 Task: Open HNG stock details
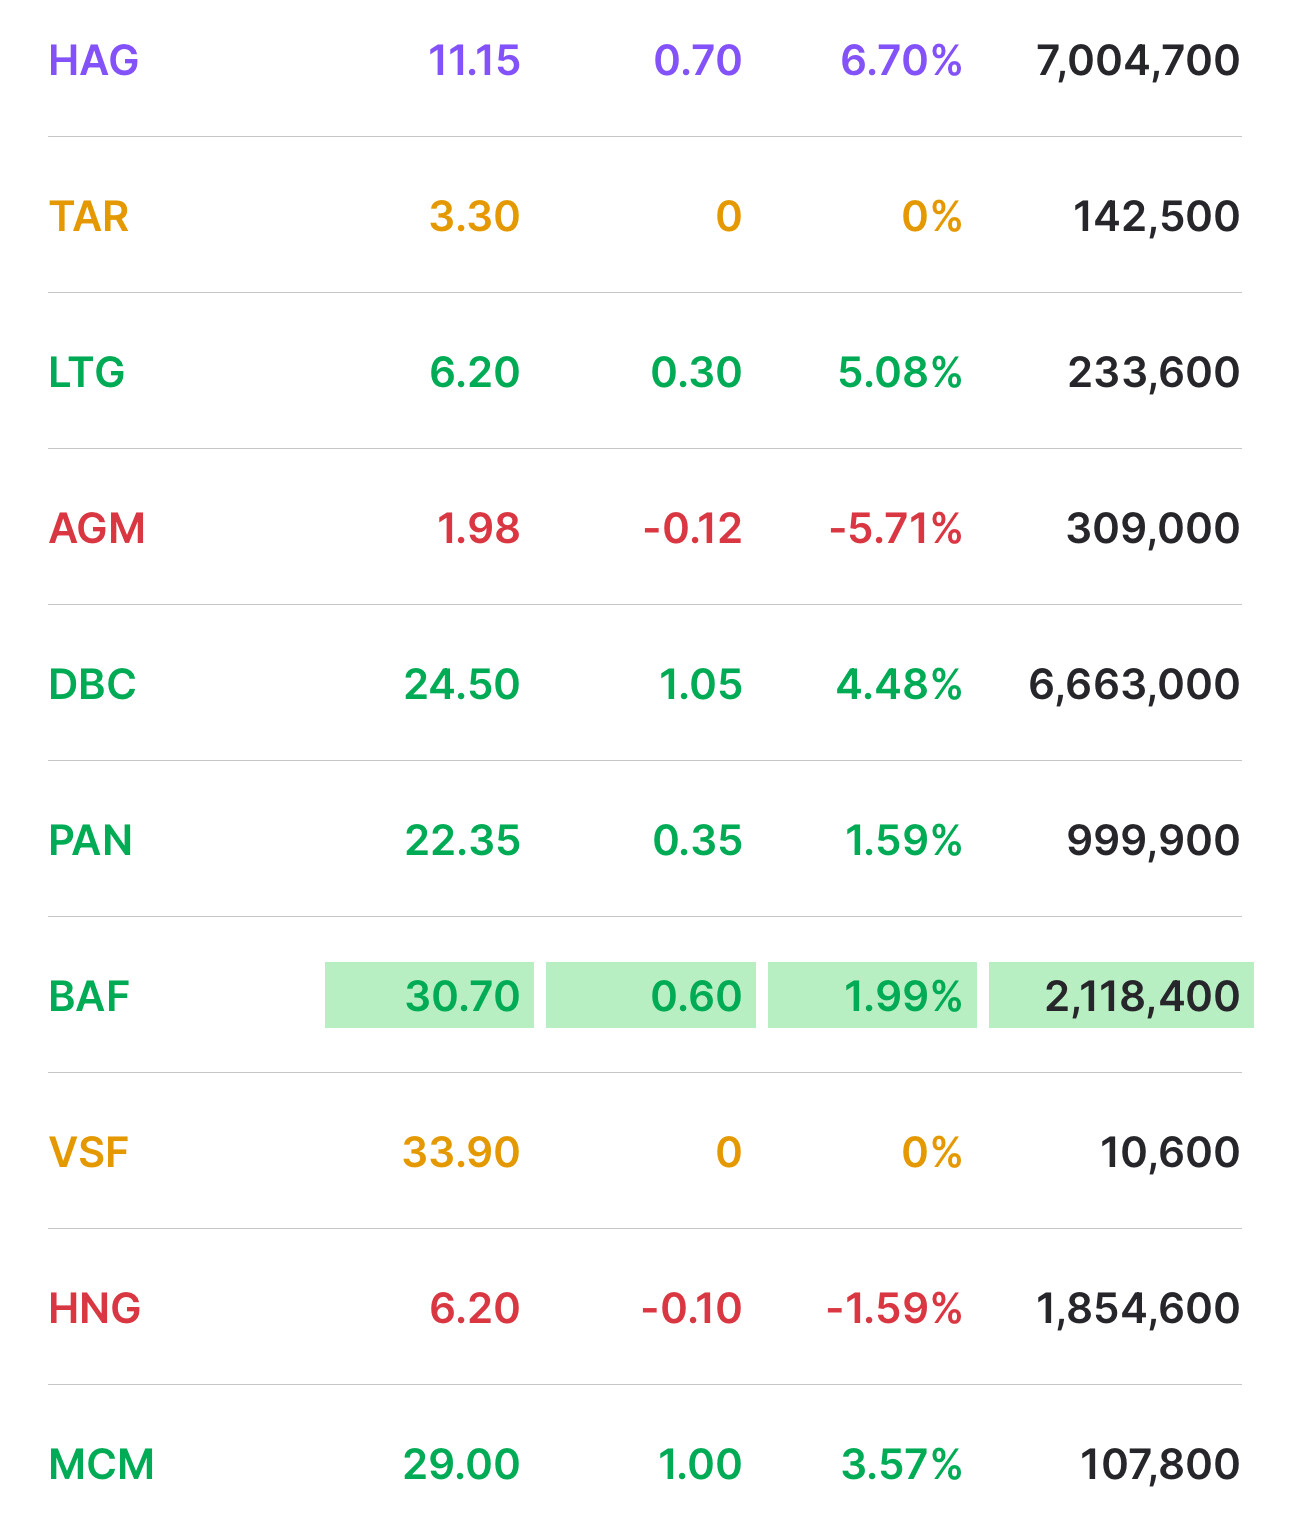[95, 1309]
